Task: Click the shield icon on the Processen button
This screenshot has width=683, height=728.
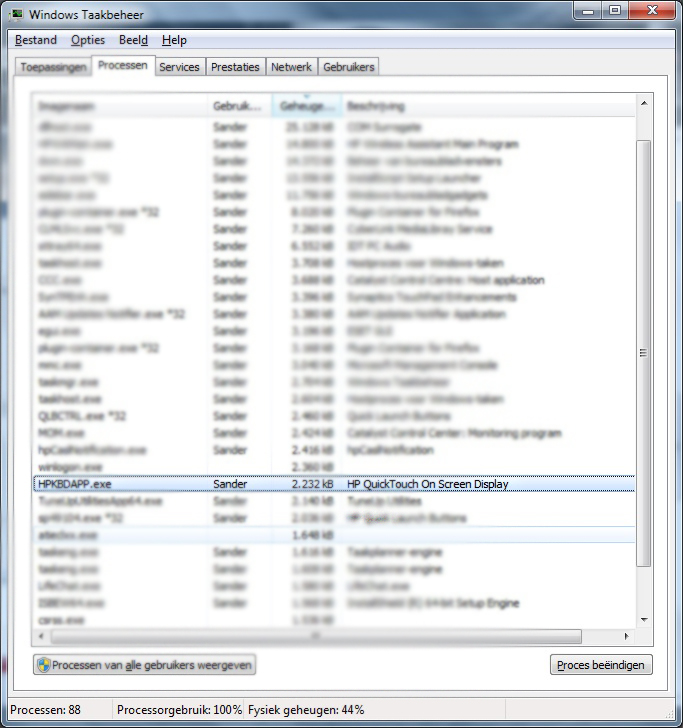Action: point(44,665)
